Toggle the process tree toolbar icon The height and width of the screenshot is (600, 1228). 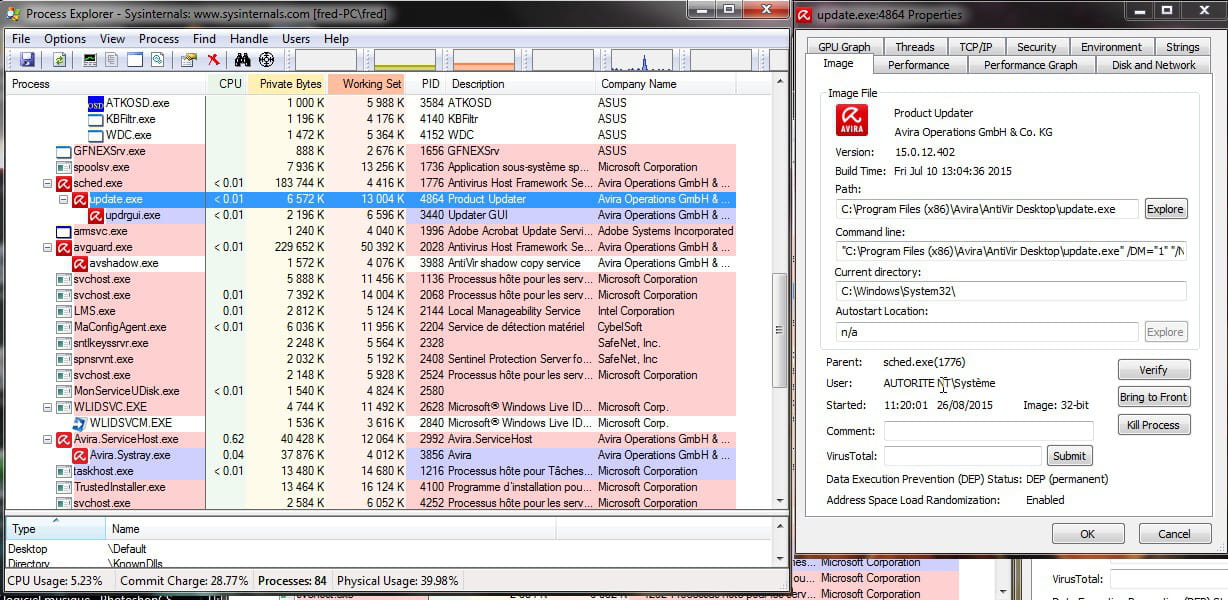(x=113, y=60)
